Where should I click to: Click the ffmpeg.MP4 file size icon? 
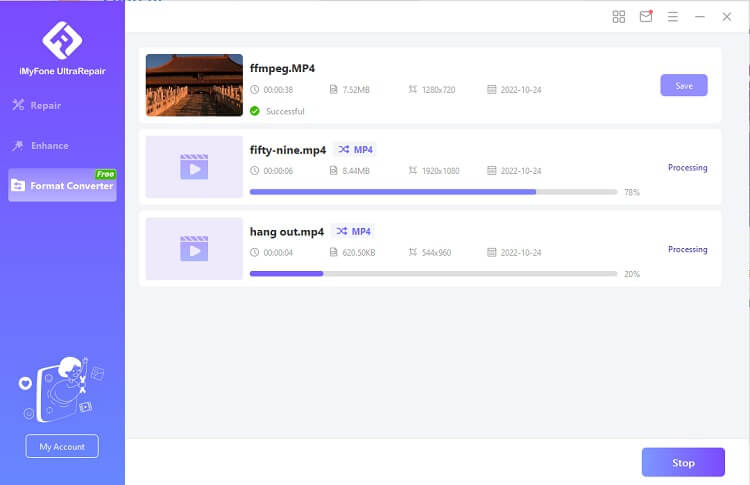[333, 89]
